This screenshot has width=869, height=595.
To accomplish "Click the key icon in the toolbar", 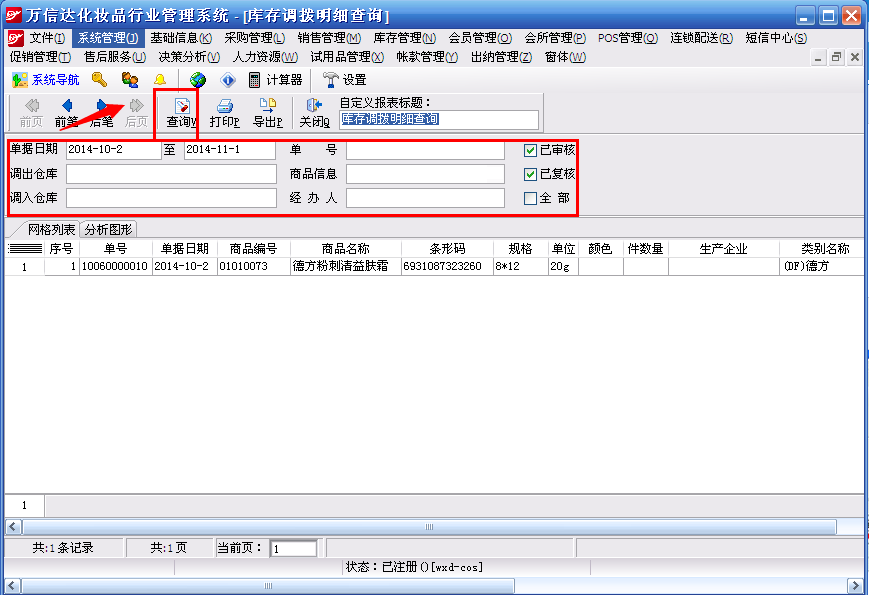I will tap(99, 80).
